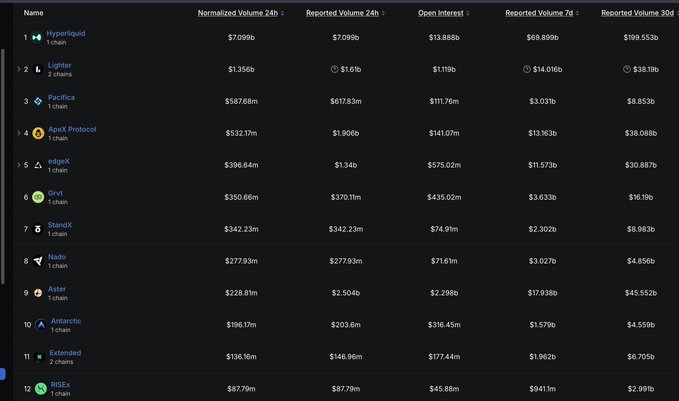Select RISEx's $941.1m 7d volume
The image size is (679, 401).
tap(542, 389)
